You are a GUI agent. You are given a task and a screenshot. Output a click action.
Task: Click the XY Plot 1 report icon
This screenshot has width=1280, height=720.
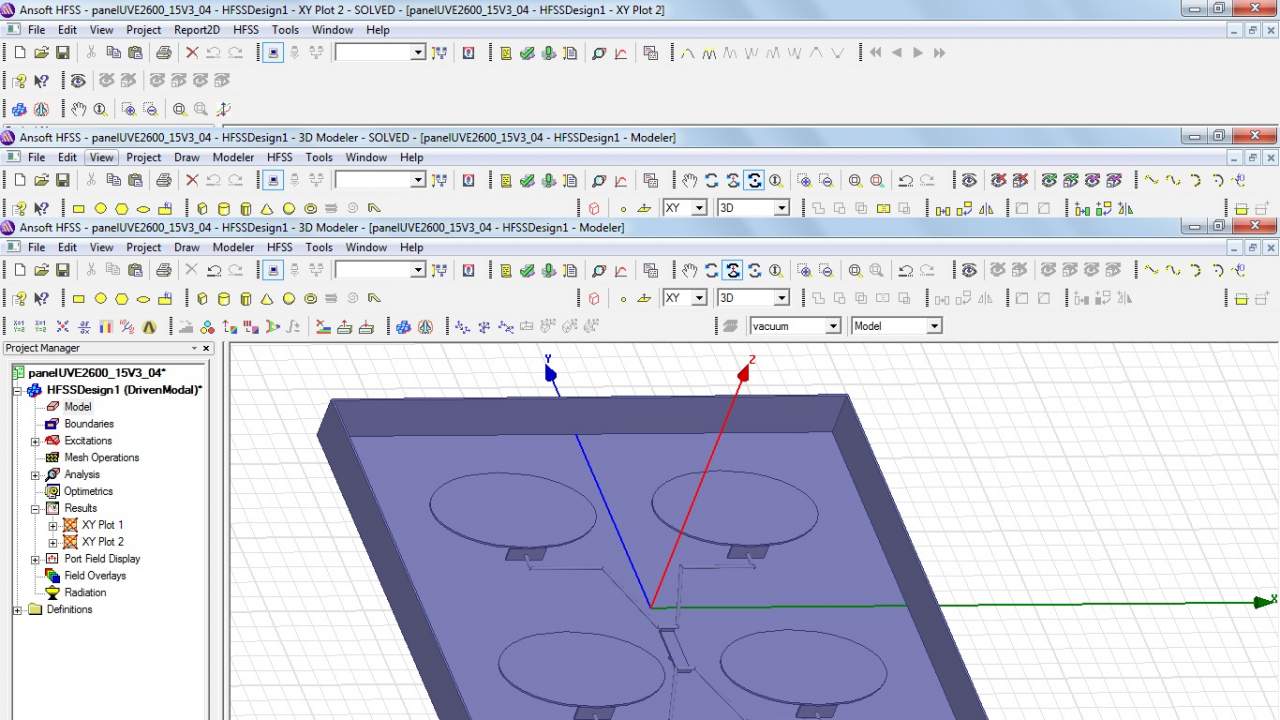point(70,525)
